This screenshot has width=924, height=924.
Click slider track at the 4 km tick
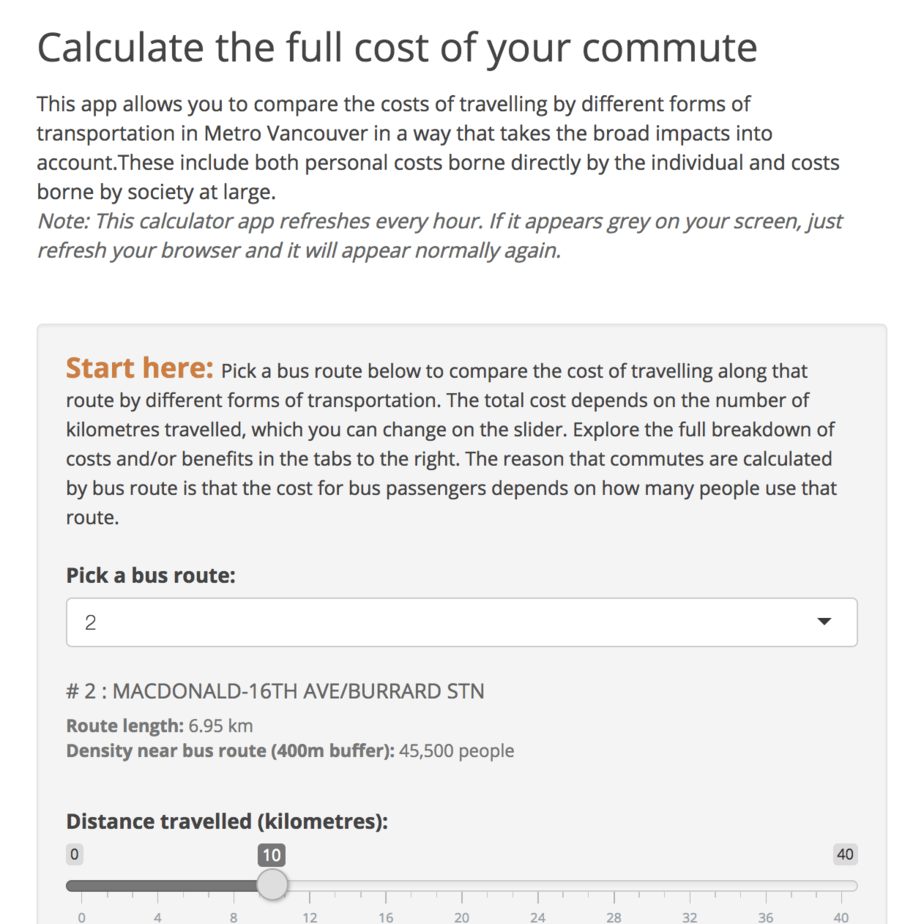coord(157,886)
